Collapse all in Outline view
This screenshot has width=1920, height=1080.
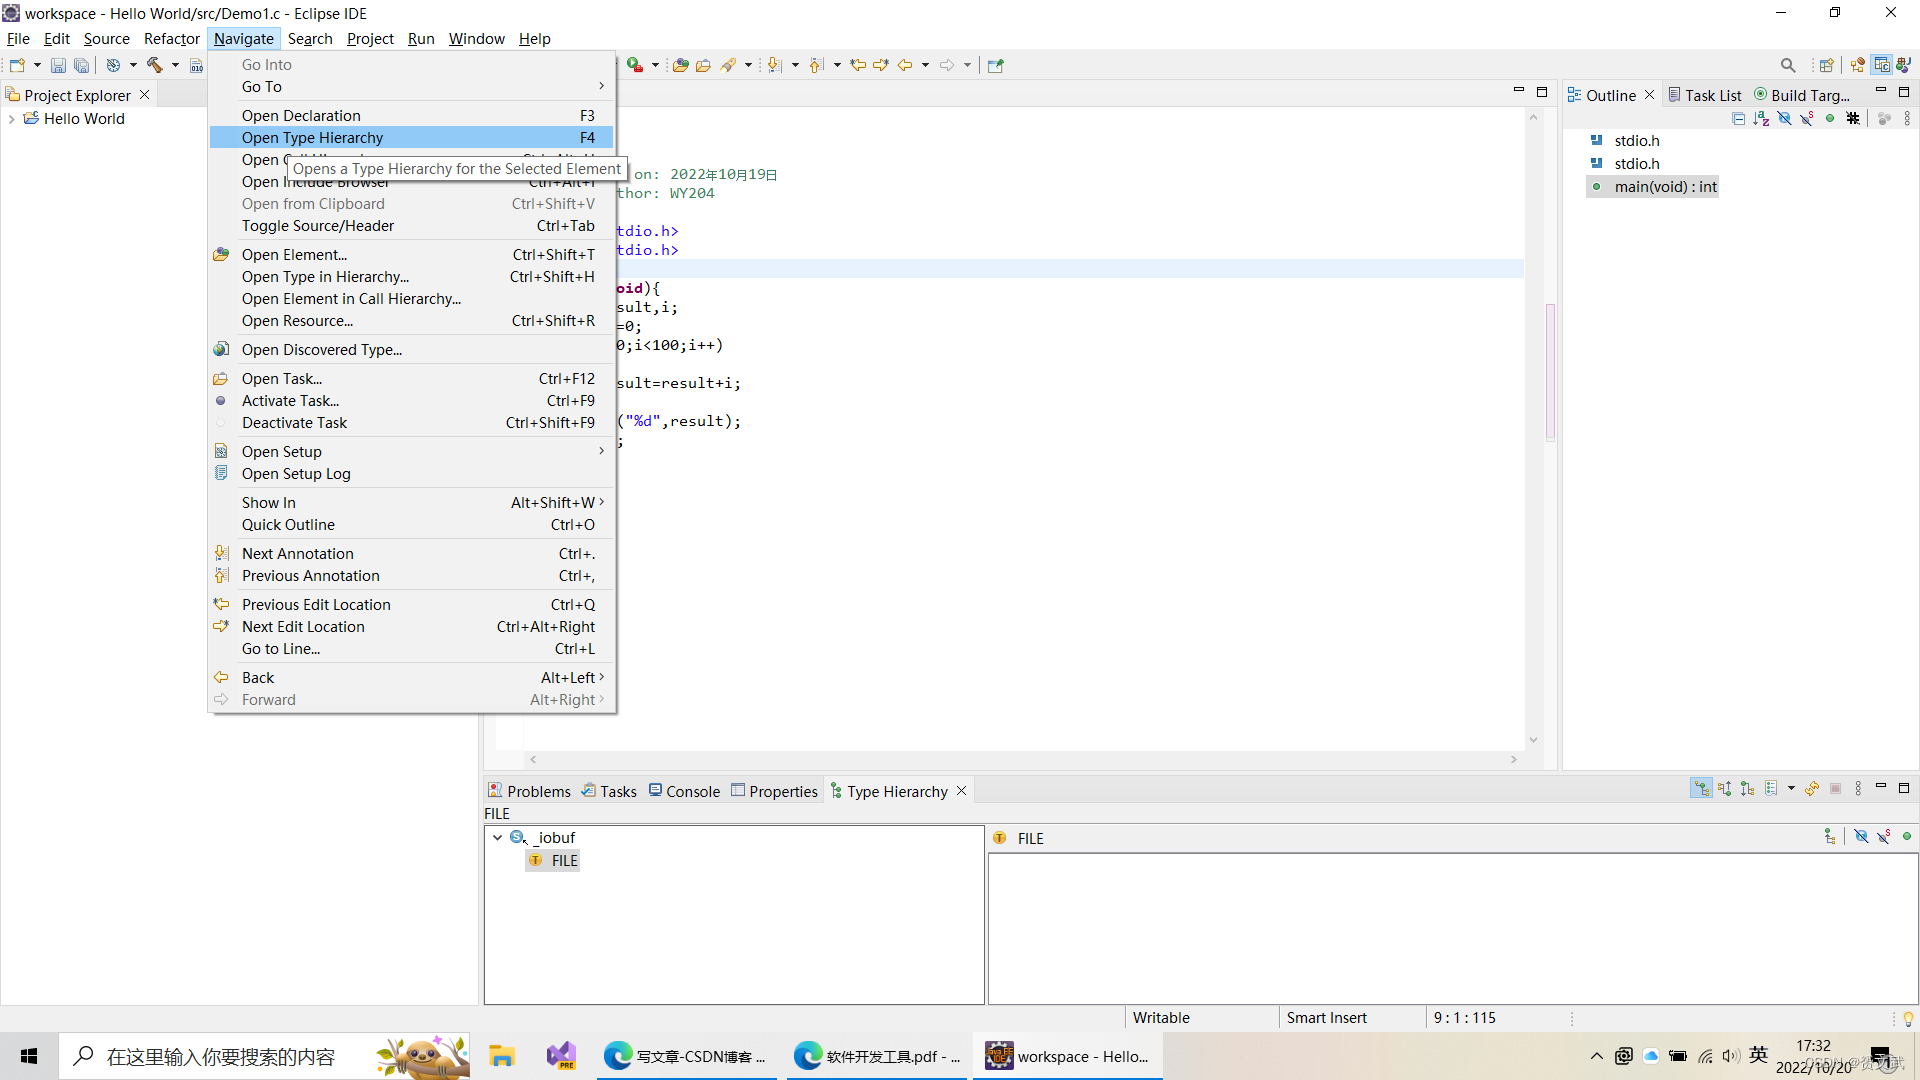coord(1739,118)
